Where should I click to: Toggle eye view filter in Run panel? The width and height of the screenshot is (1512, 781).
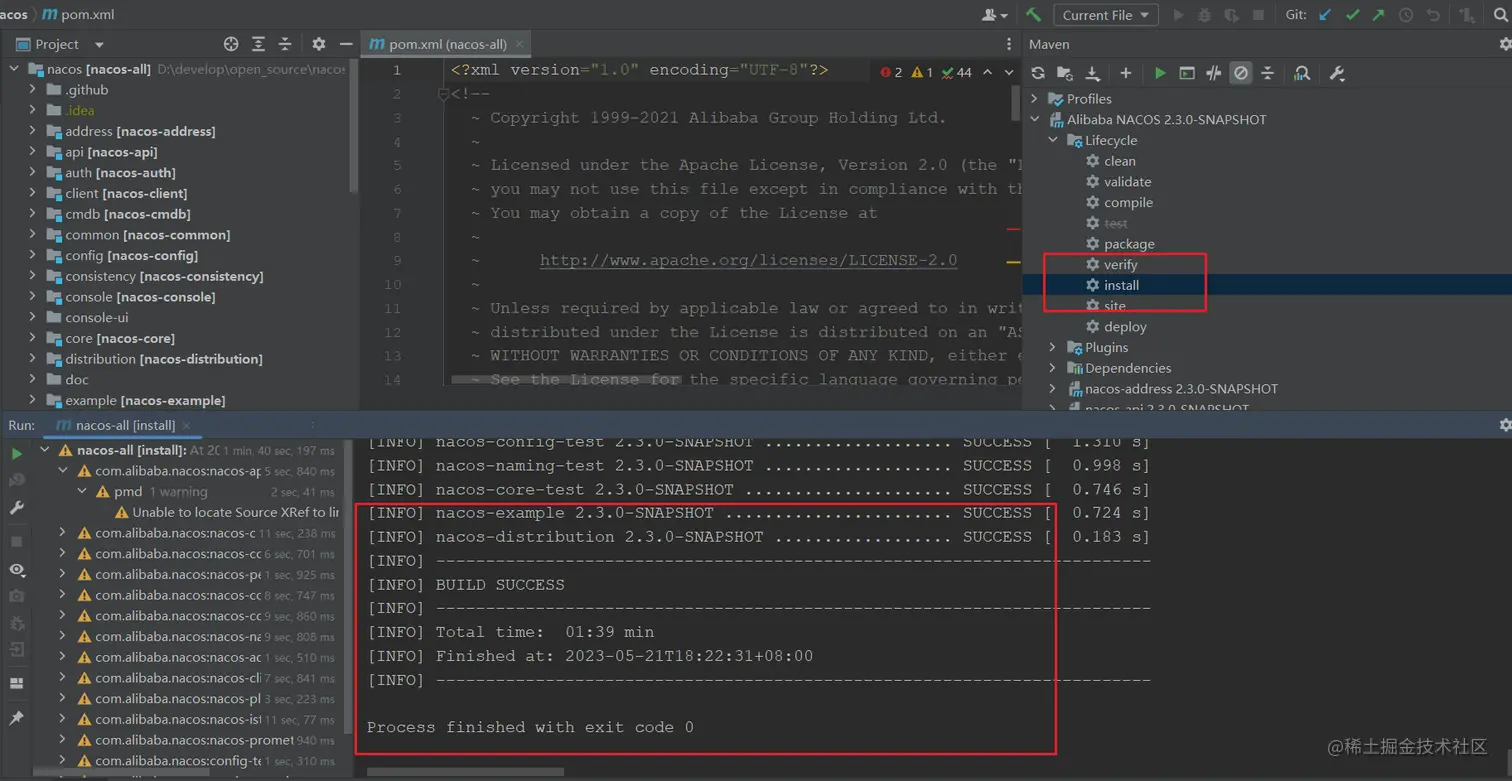click(17, 569)
